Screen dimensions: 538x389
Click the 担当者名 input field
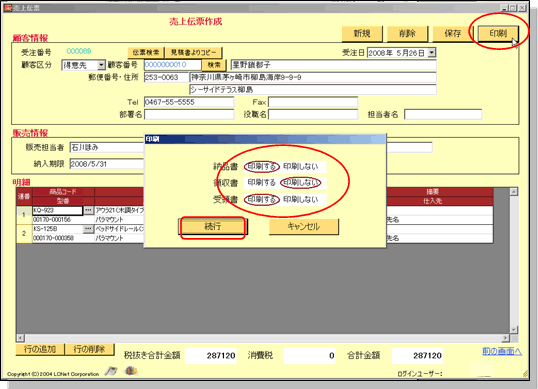click(x=443, y=115)
